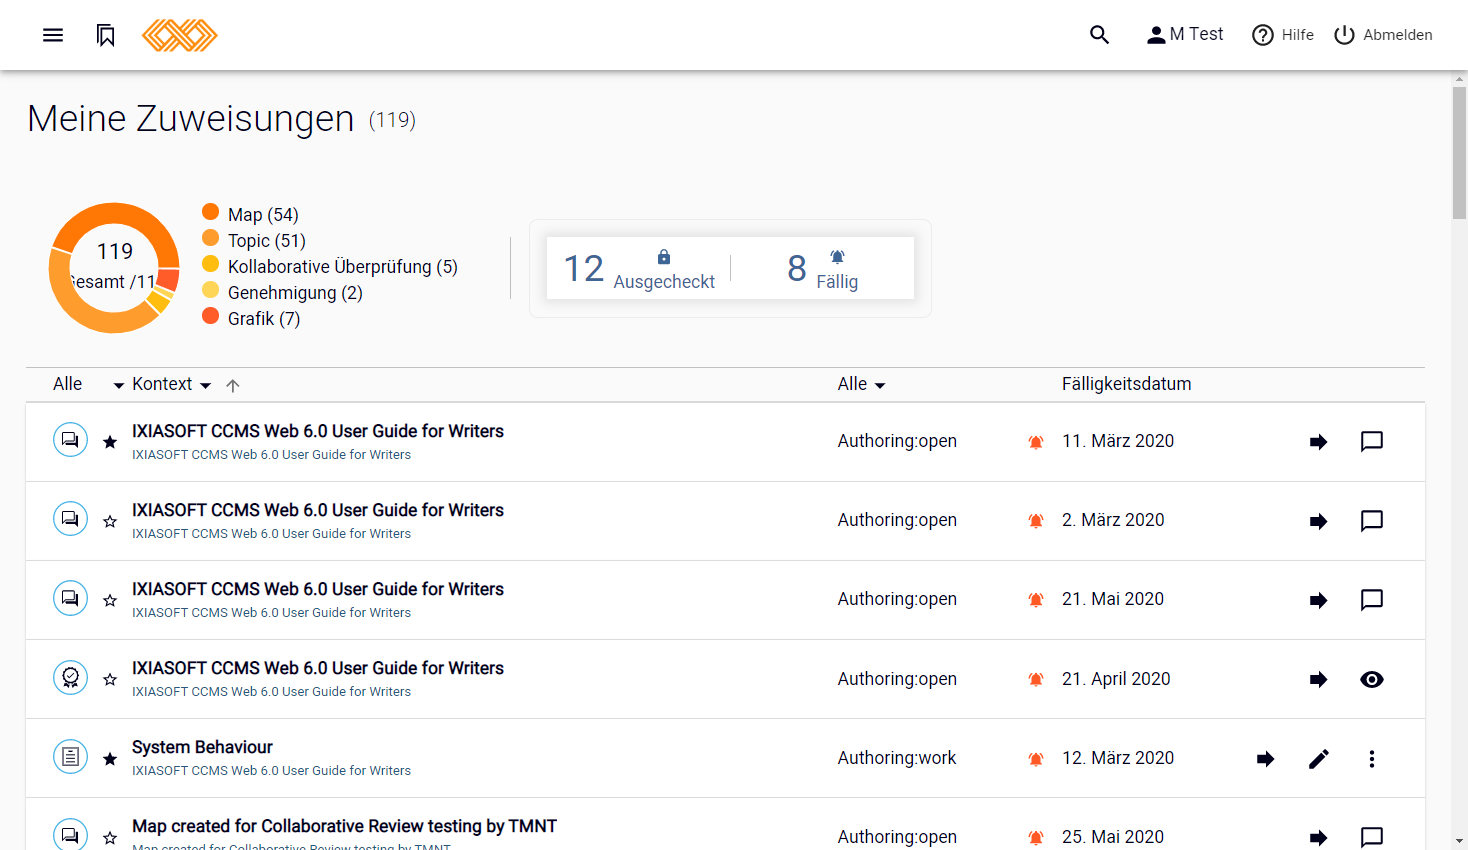Image resolution: width=1468 pixels, height=850 pixels.
Task: Open search with magnifier icon
Action: (1099, 35)
